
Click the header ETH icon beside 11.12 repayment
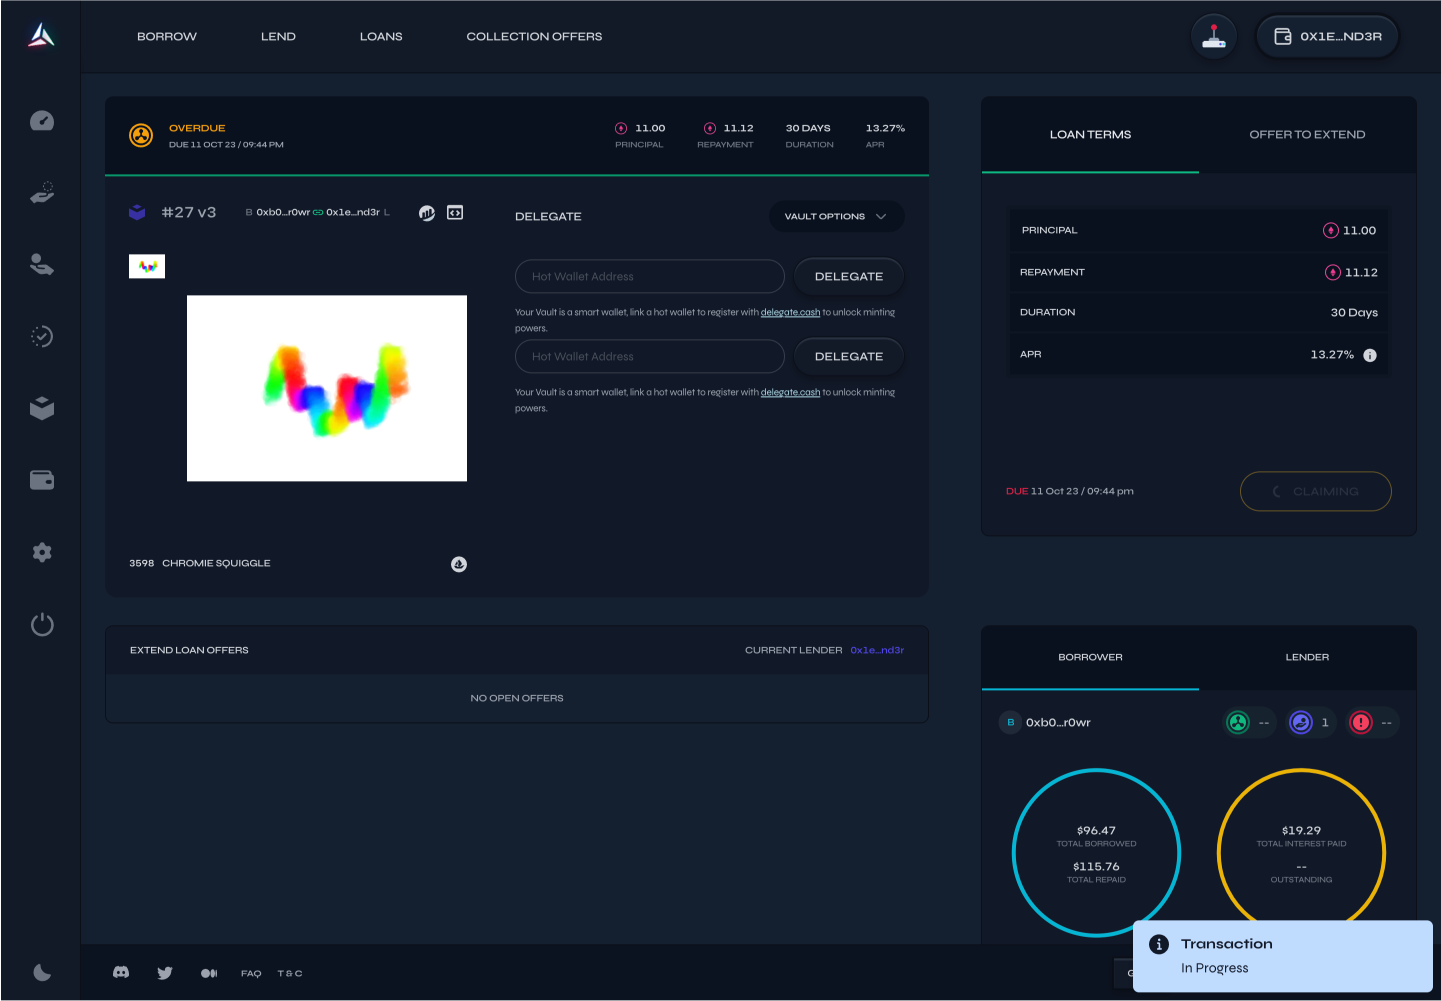(x=710, y=128)
